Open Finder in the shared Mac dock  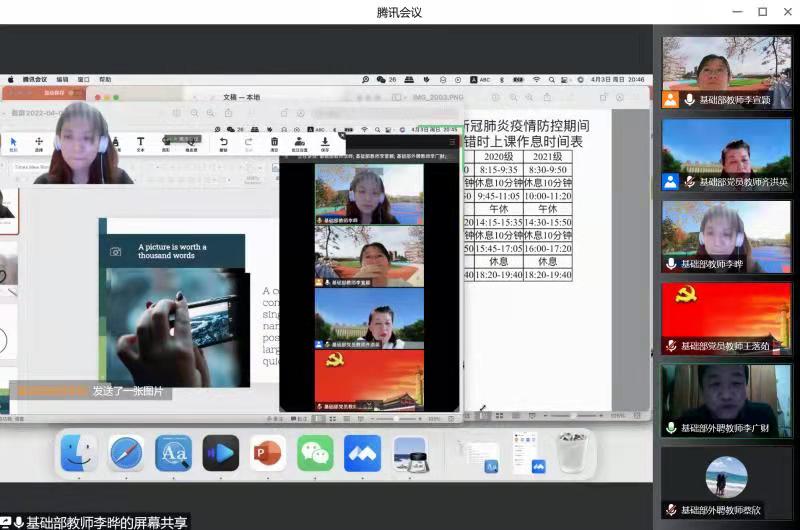(x=79, y=453)
